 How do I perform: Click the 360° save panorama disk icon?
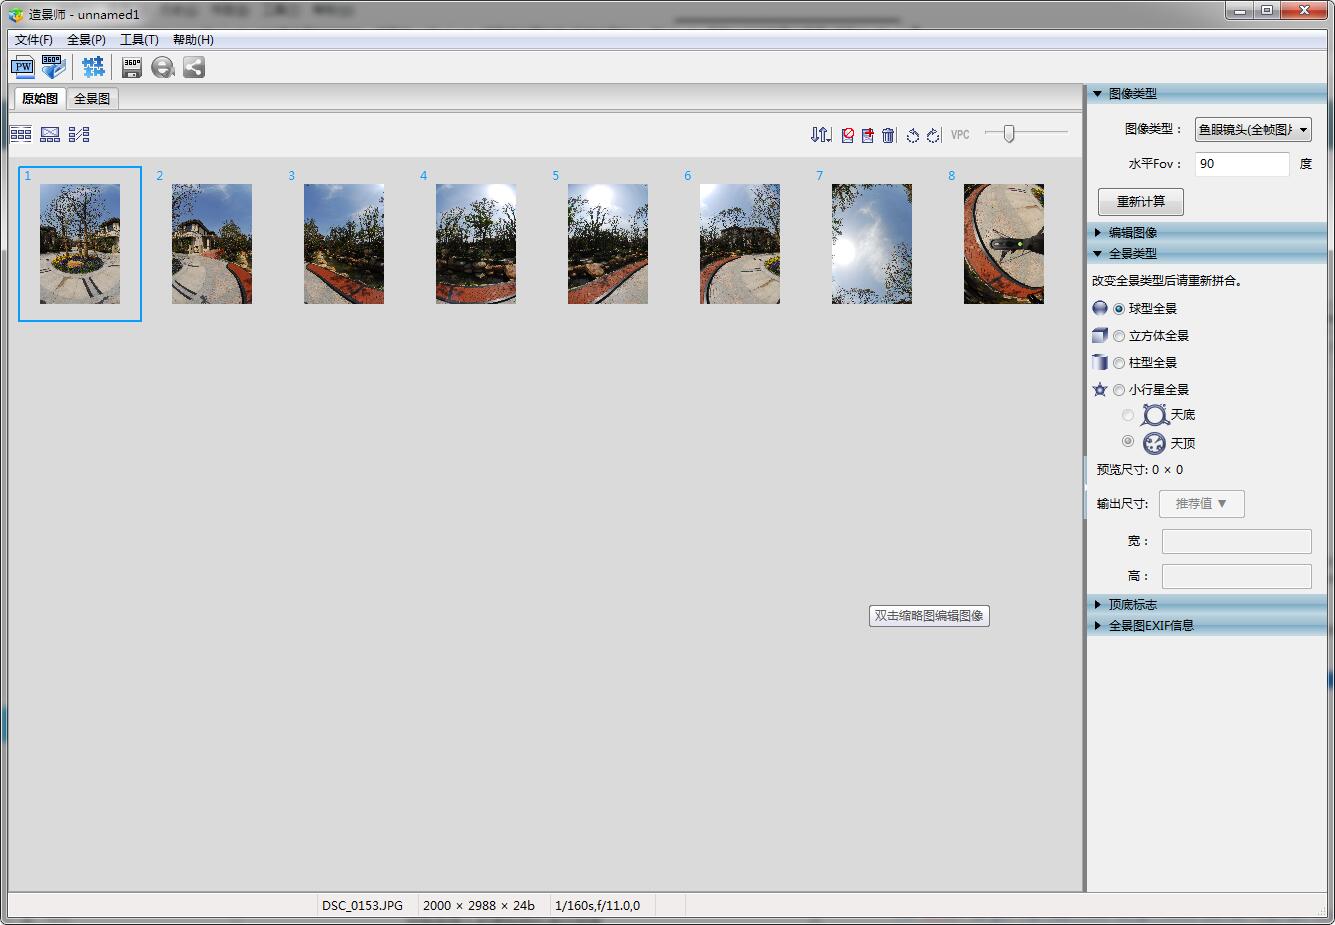[x=131, y=67]
